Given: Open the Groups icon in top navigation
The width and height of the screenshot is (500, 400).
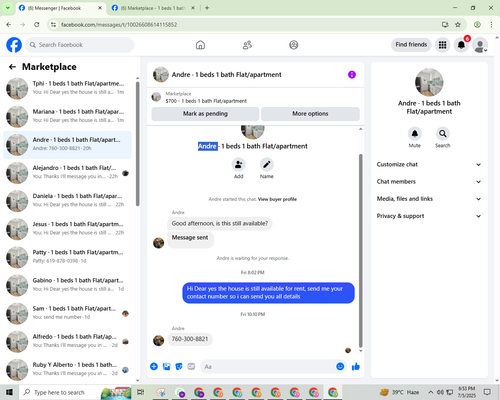Looking at the screenshot, I should pyautogui.click(x=294, y=45).
